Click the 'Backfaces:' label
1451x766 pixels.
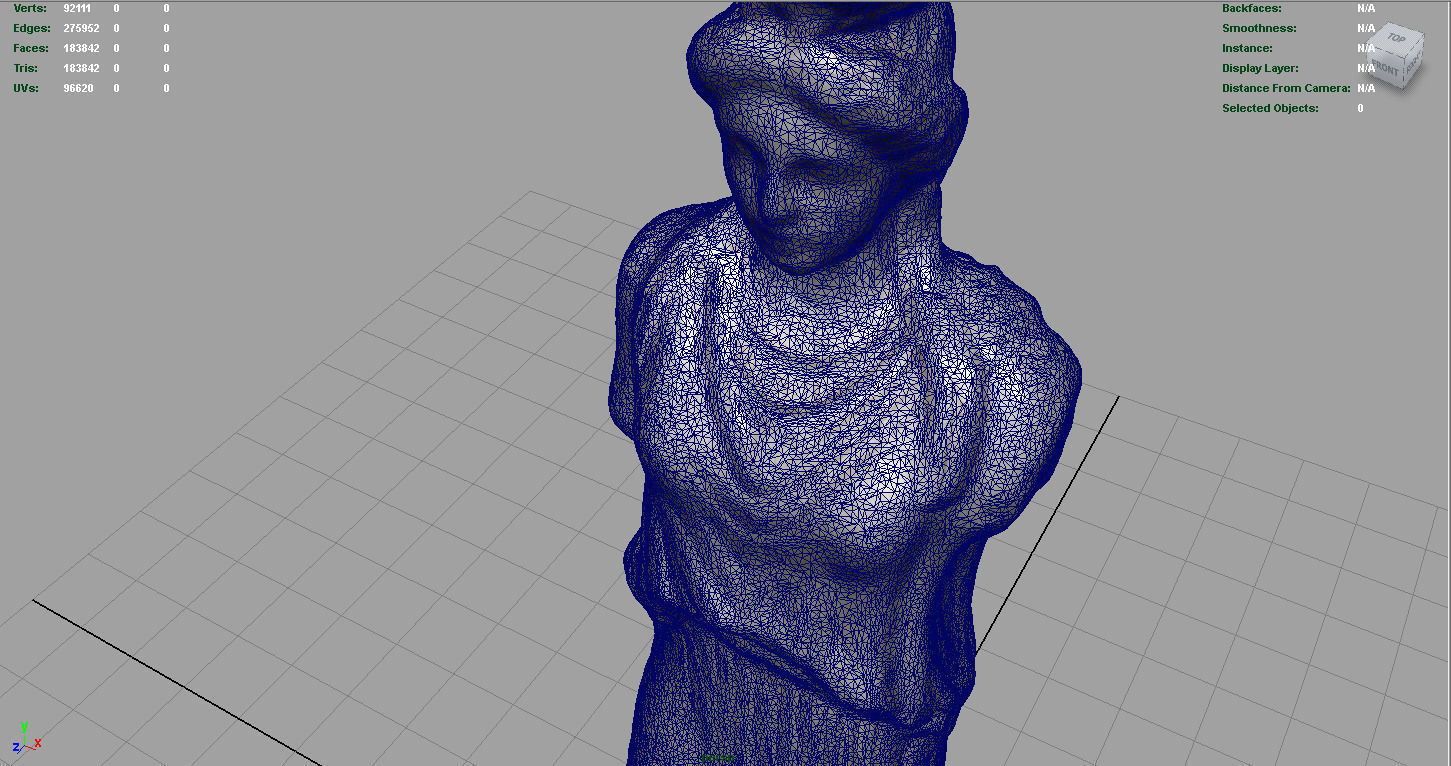click(1251, 8)
